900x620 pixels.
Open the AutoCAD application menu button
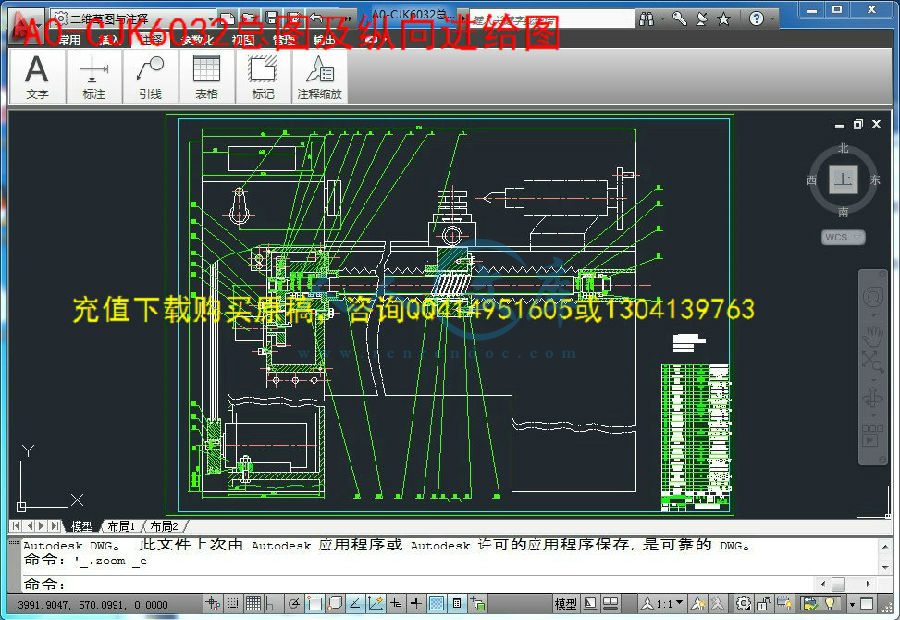26,26
